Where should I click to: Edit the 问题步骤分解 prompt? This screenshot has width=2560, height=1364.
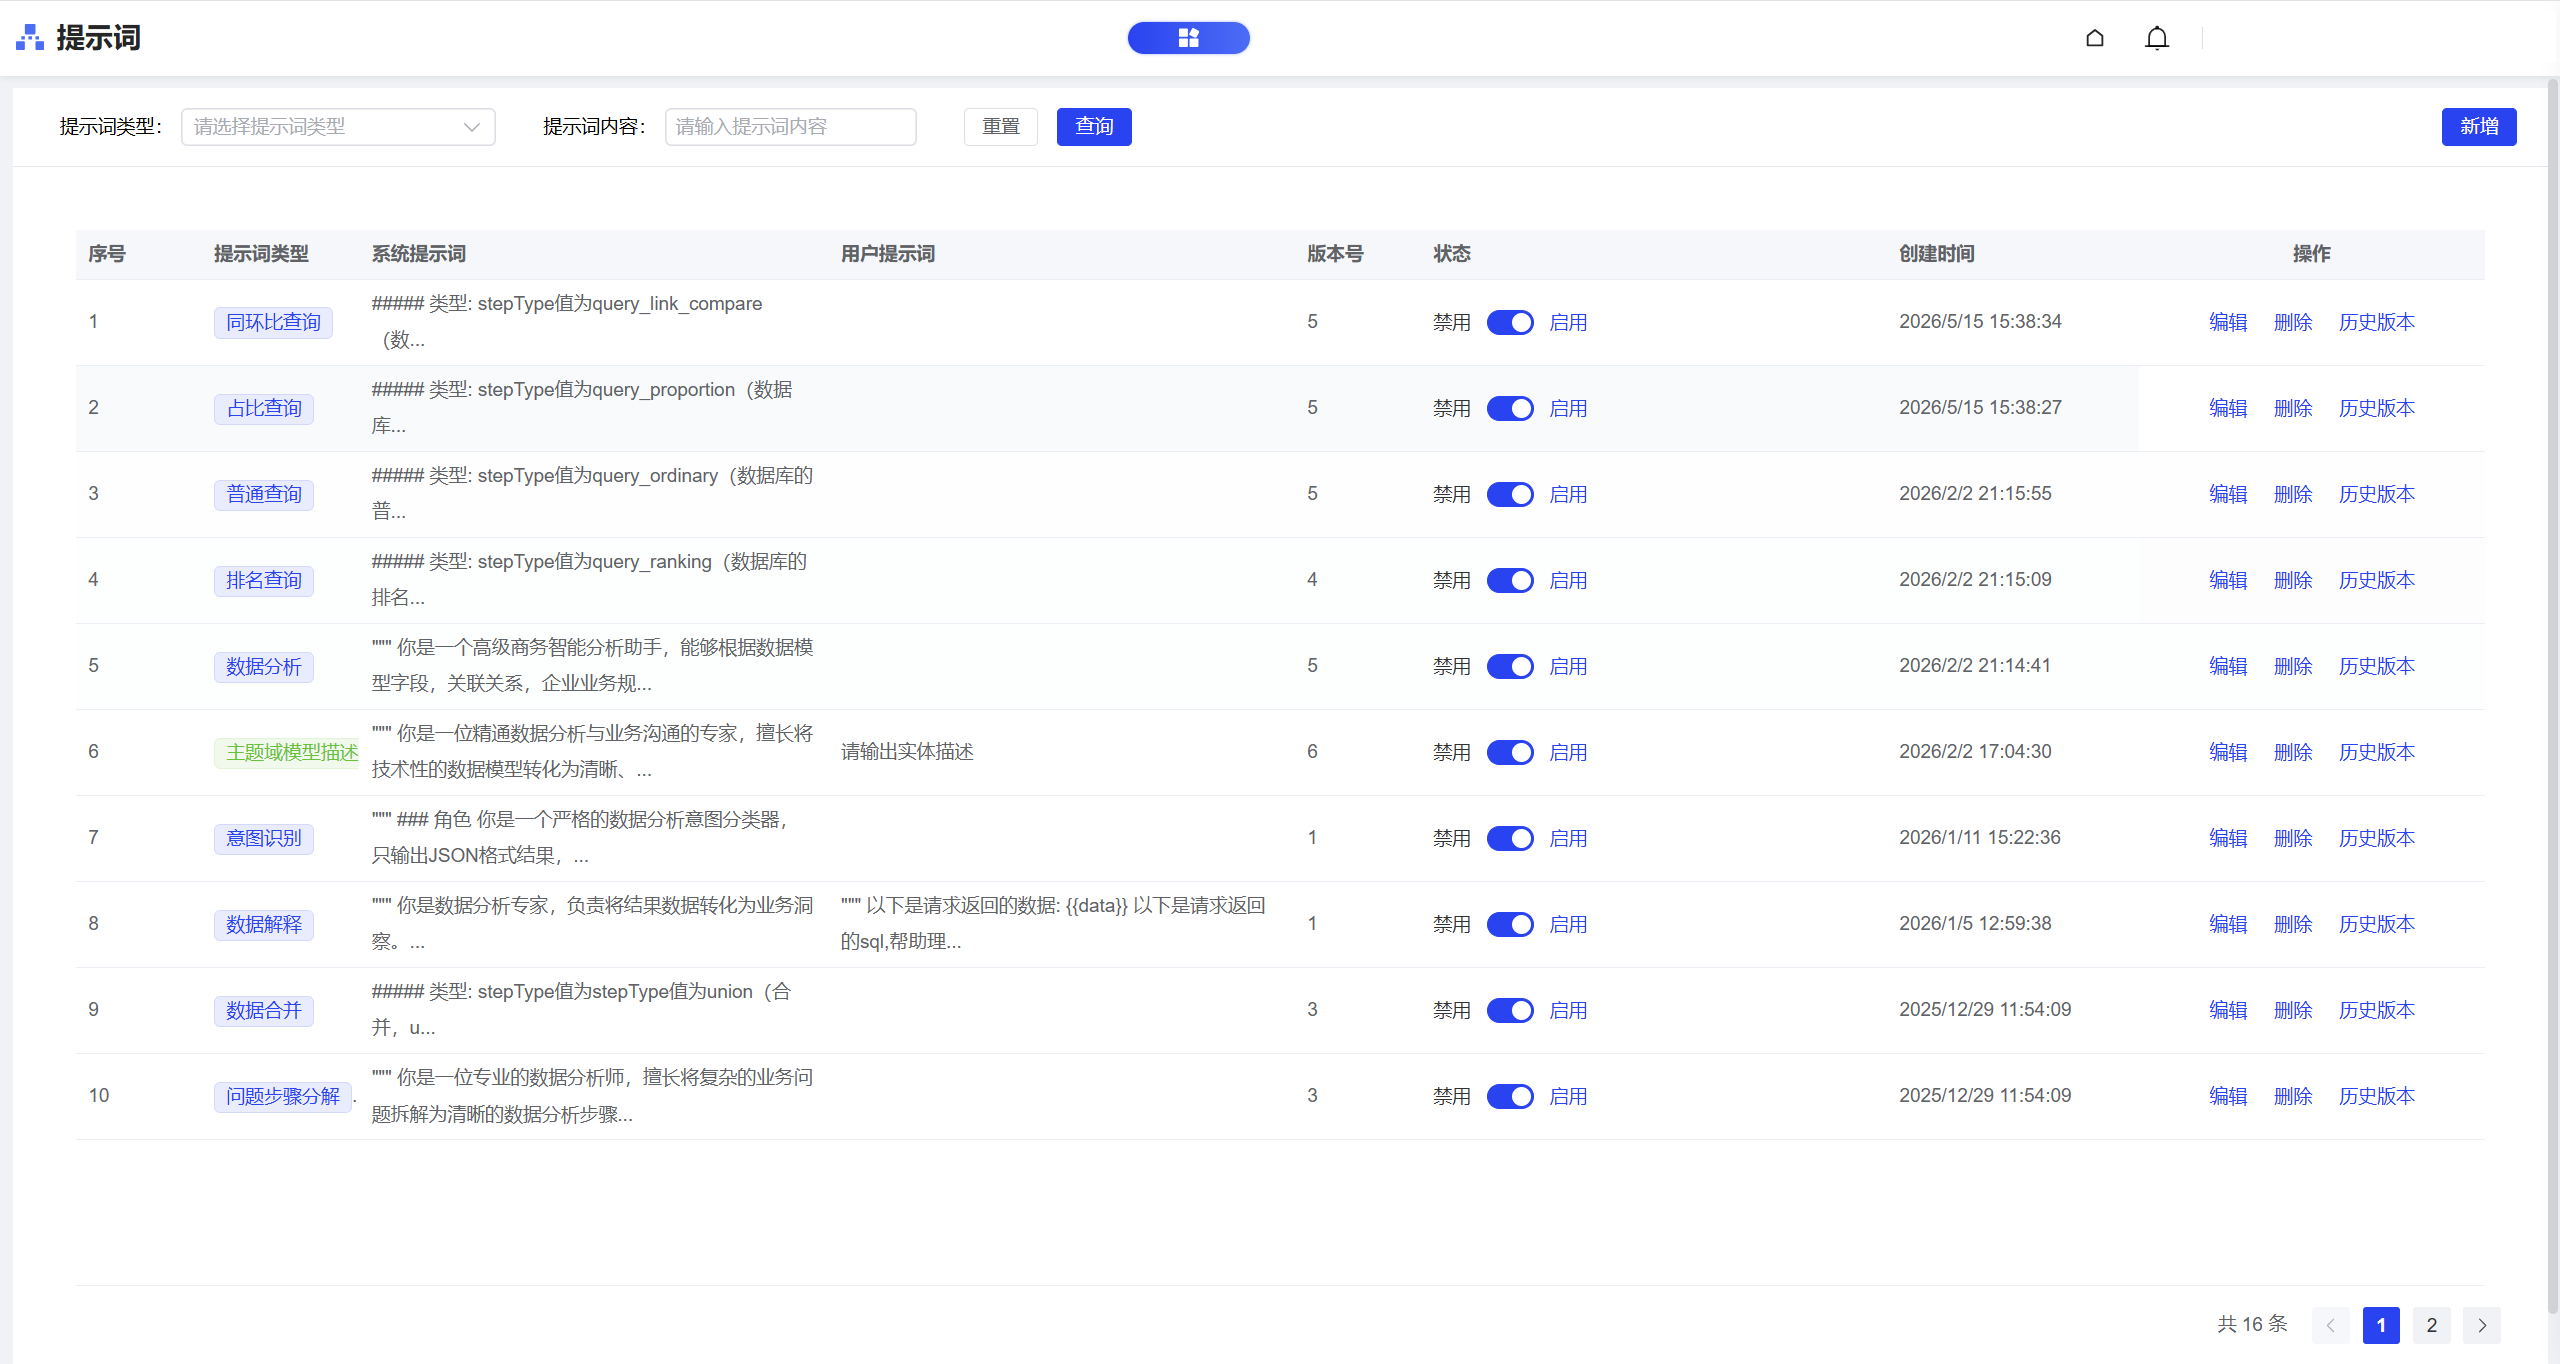click(2228, 1096)
